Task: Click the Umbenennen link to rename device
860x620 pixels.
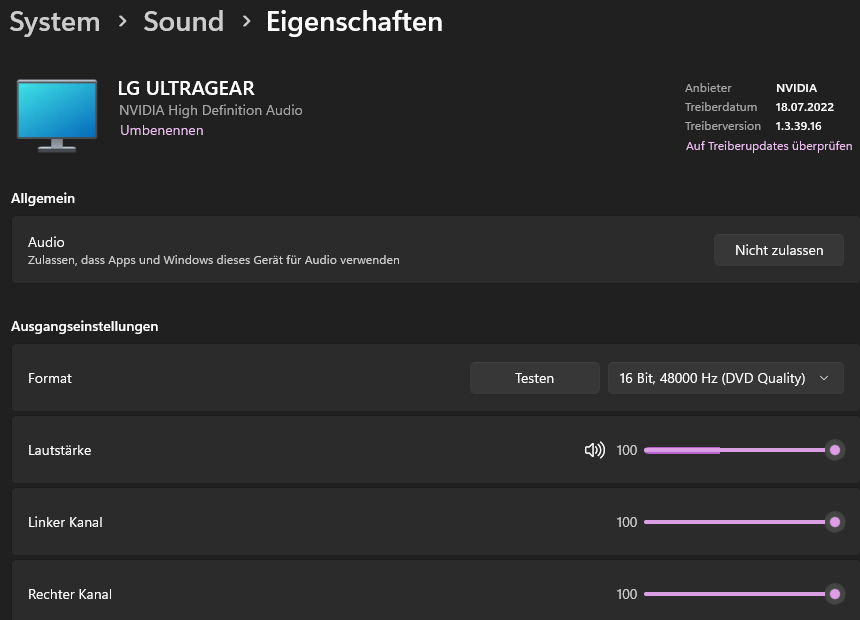Action: coord(162,130)
